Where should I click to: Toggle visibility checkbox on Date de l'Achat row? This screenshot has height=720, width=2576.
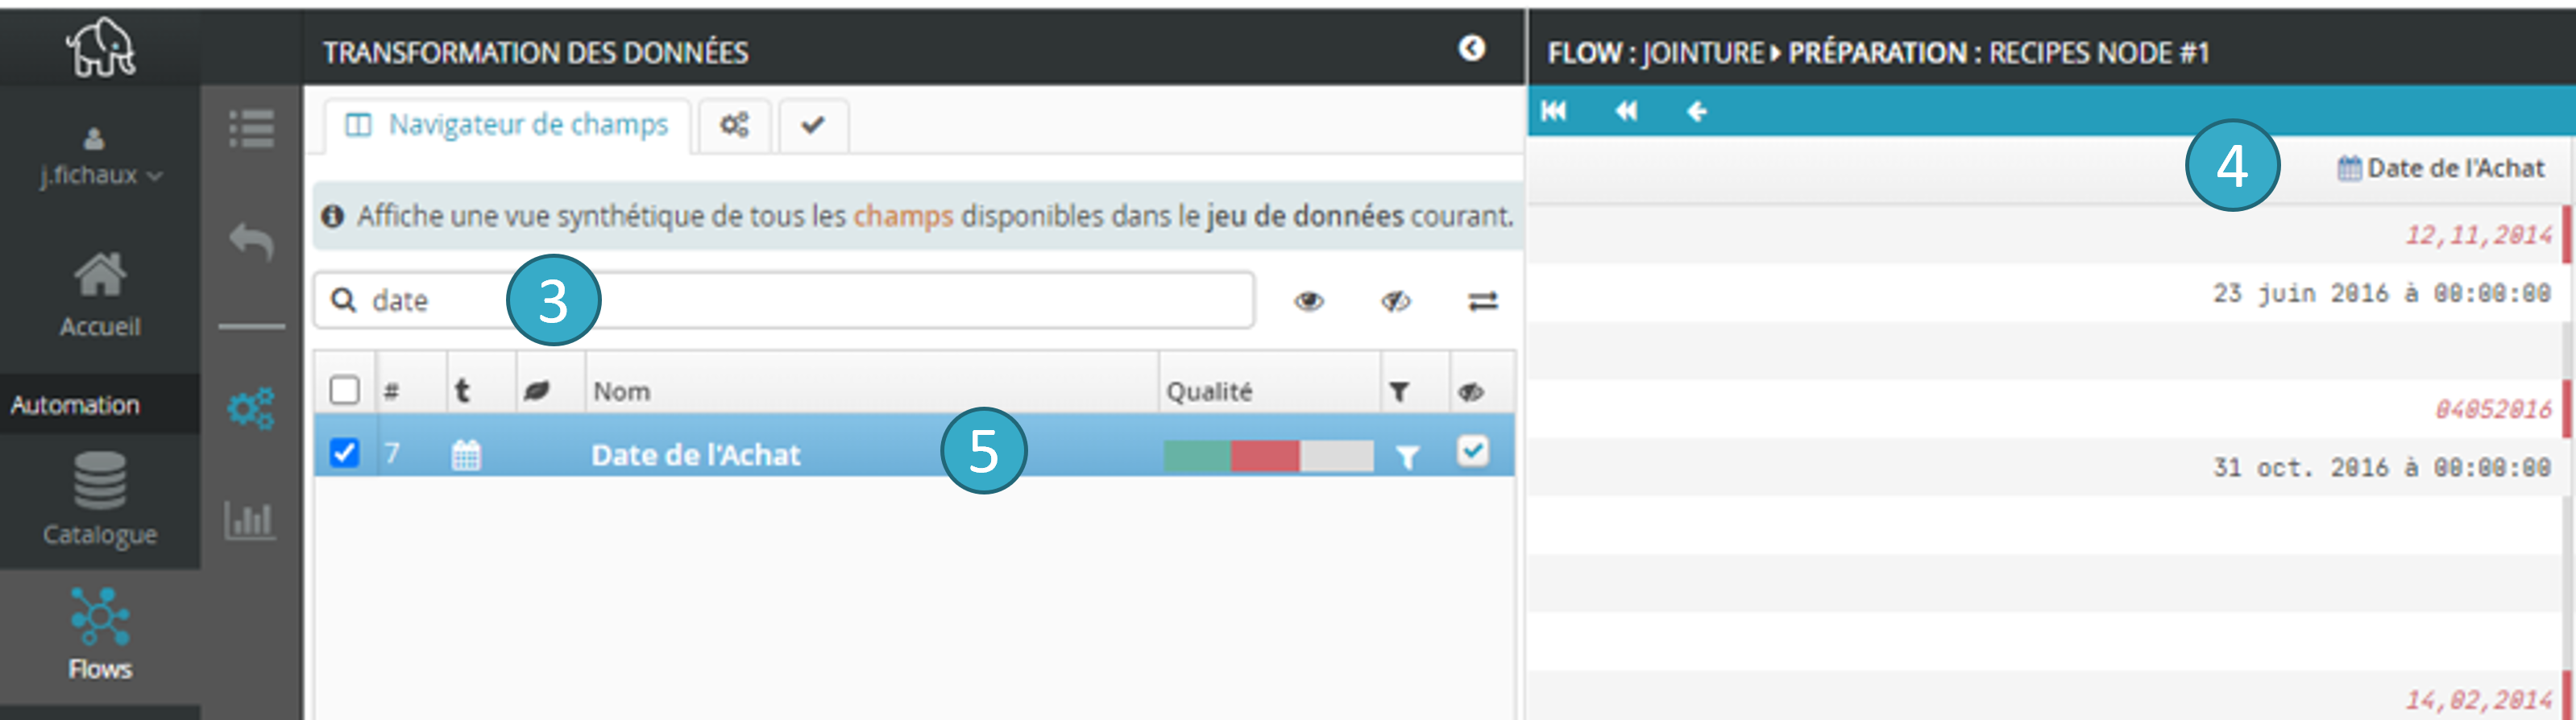click(x=1472, y=451)
